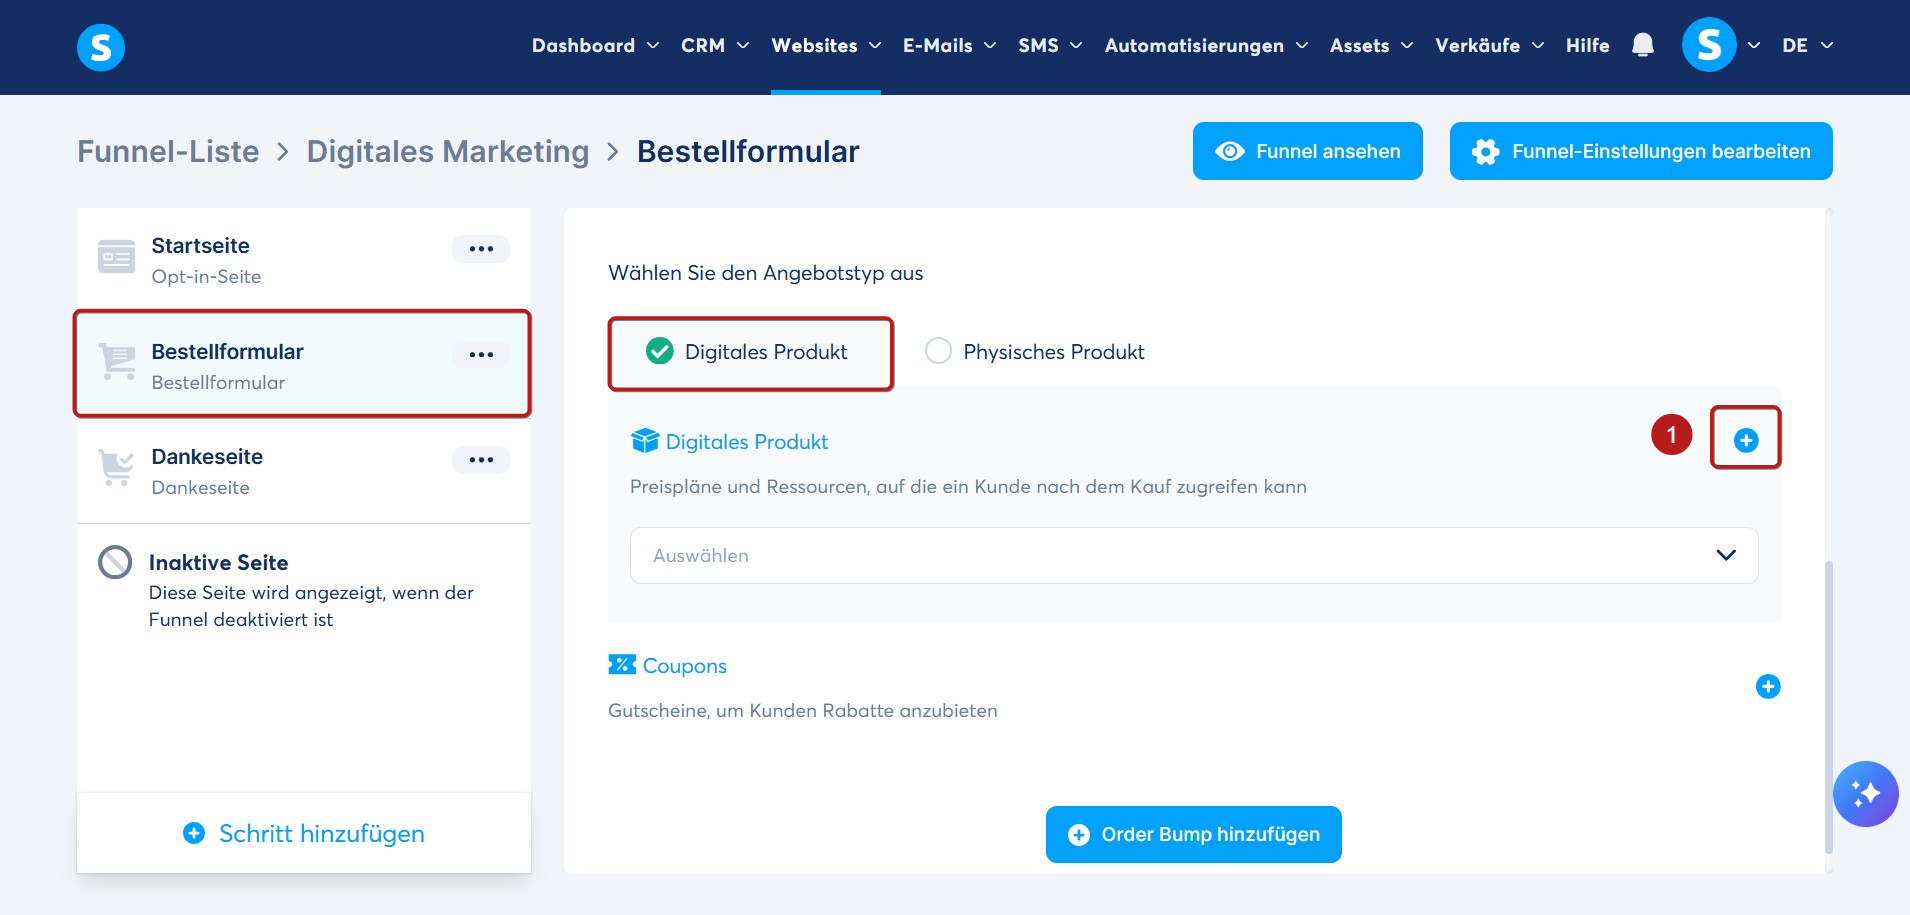
Task: Expand the Auswählen price plan dropdown
Action: 1194,555
